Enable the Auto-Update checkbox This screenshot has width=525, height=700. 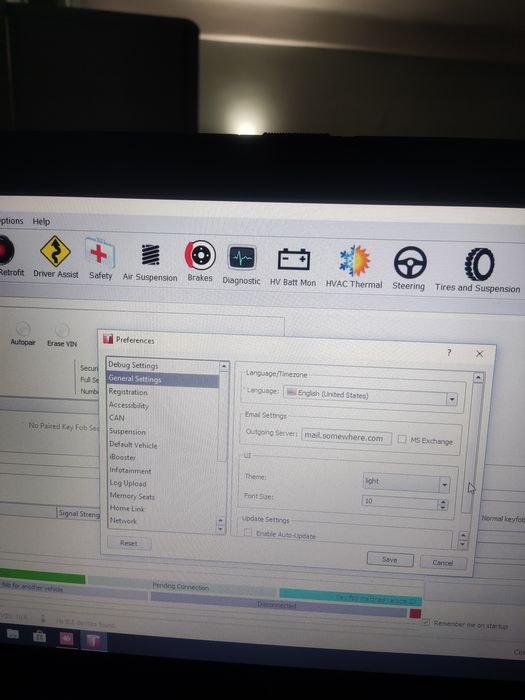point(248,532)
